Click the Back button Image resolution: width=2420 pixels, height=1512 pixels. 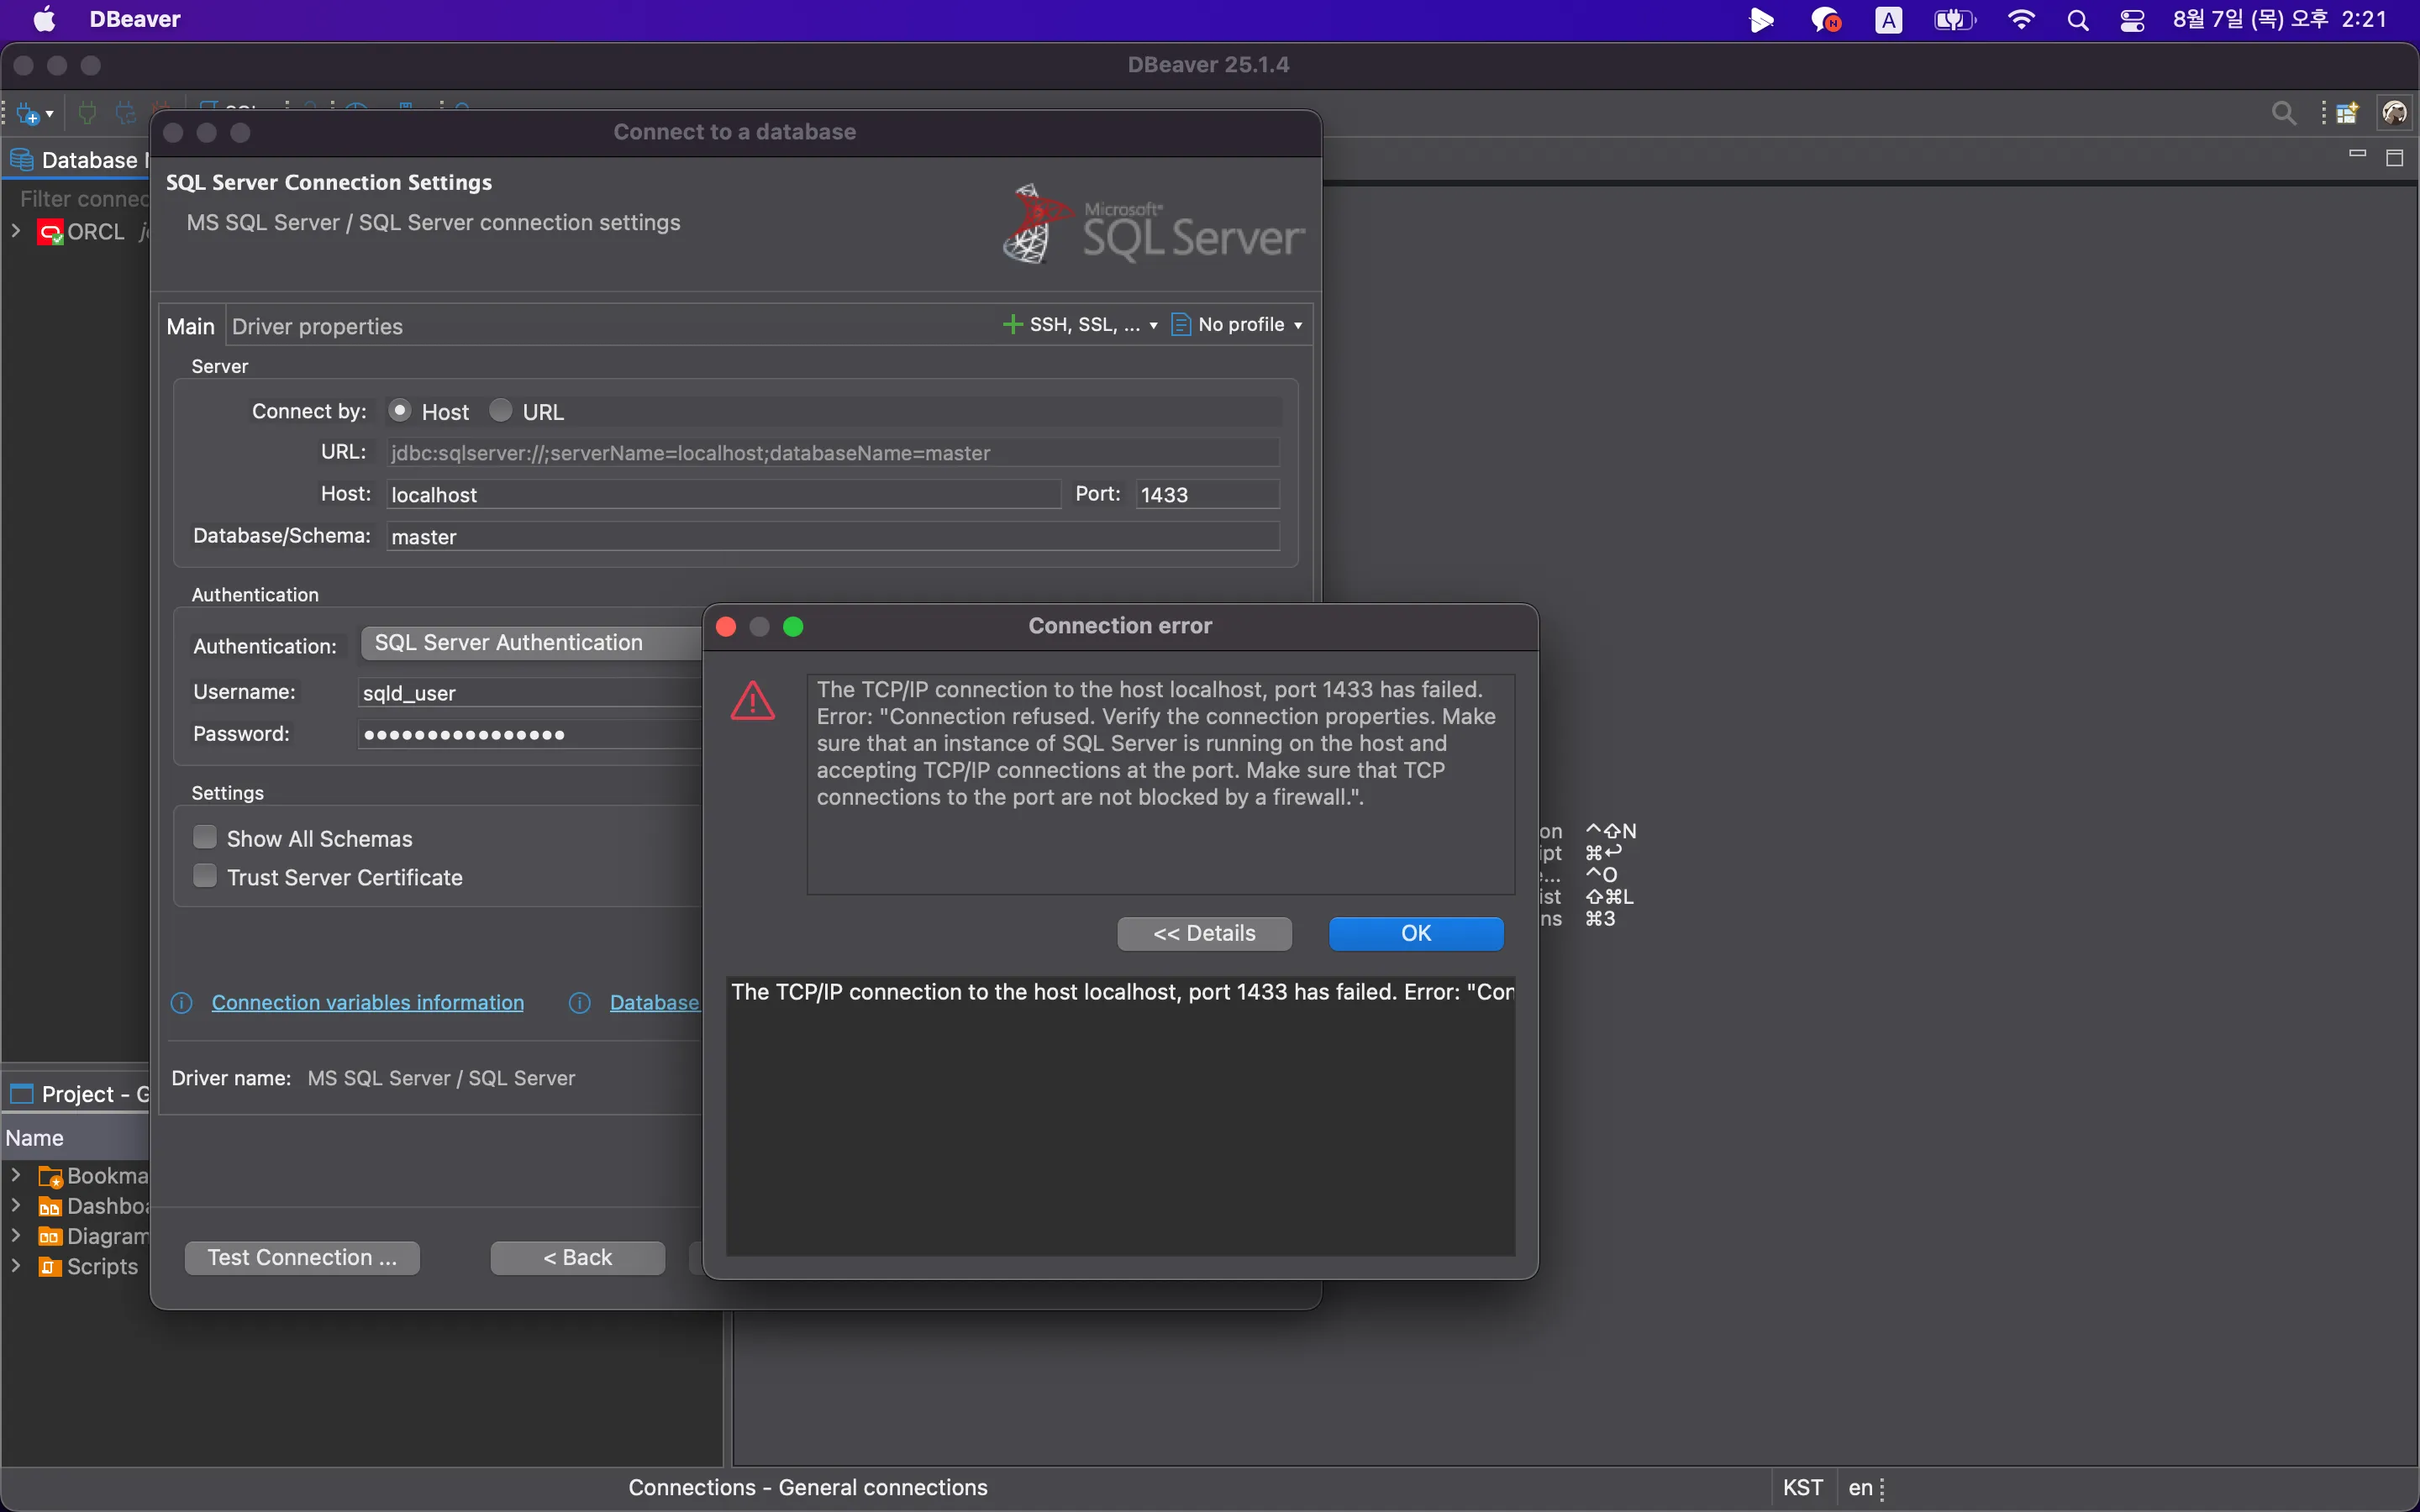(x=577, y=1258)
